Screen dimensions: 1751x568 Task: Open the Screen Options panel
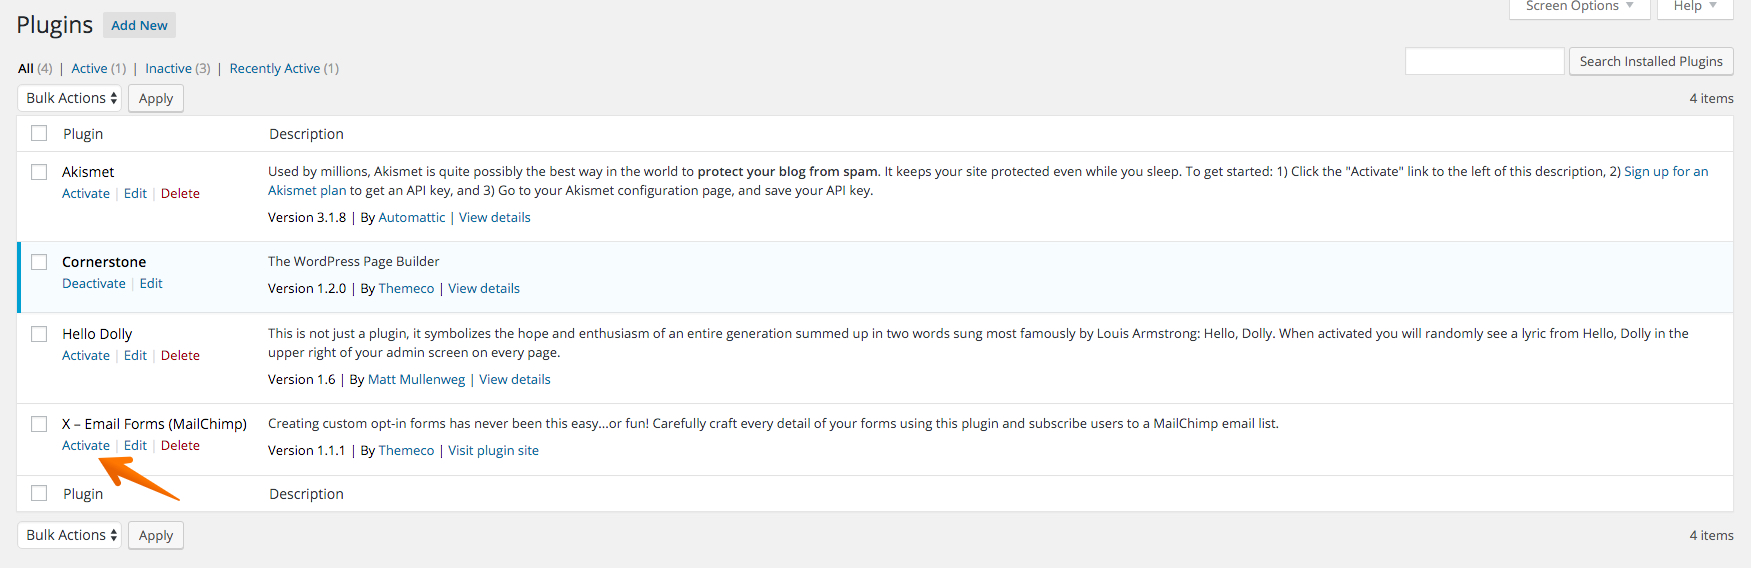(x=1579, y=7)
